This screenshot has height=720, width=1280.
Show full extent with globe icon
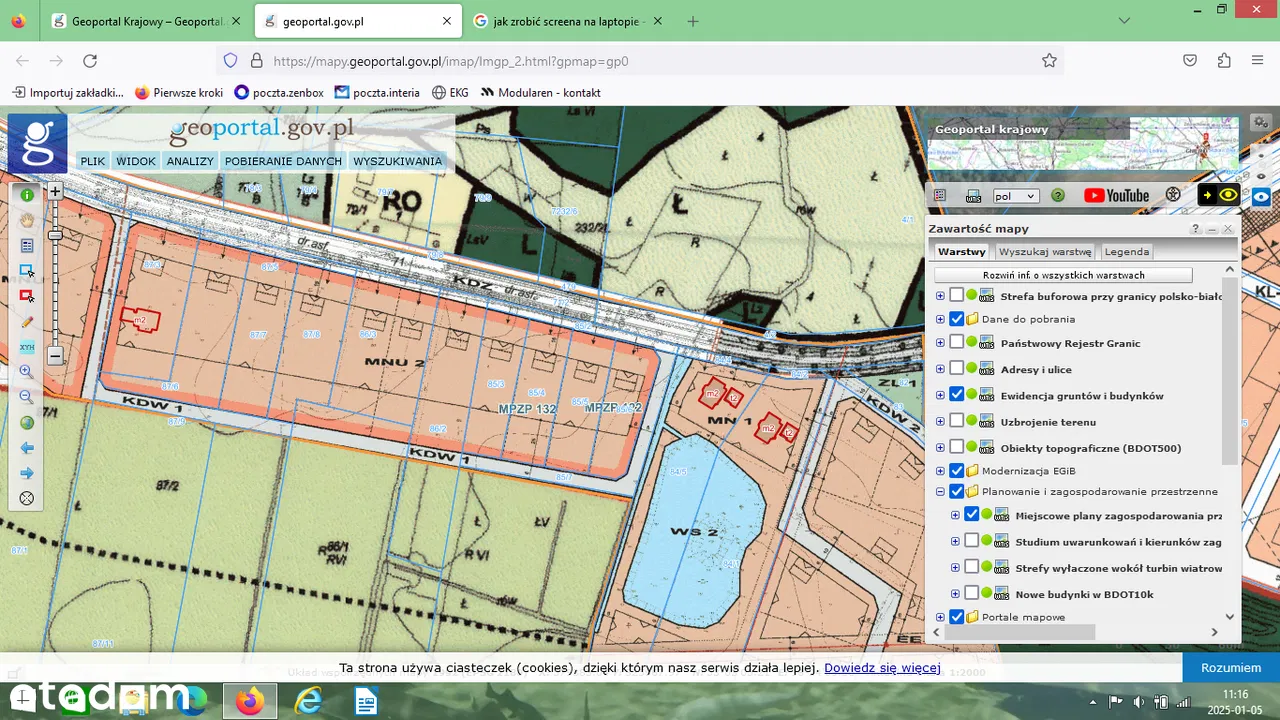pos(27,423)
